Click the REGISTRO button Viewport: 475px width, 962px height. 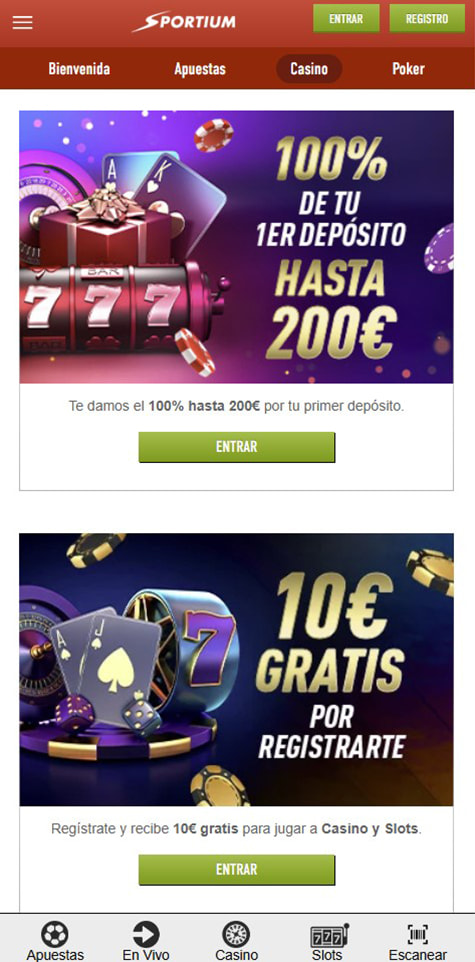click(x=427, y=18)
